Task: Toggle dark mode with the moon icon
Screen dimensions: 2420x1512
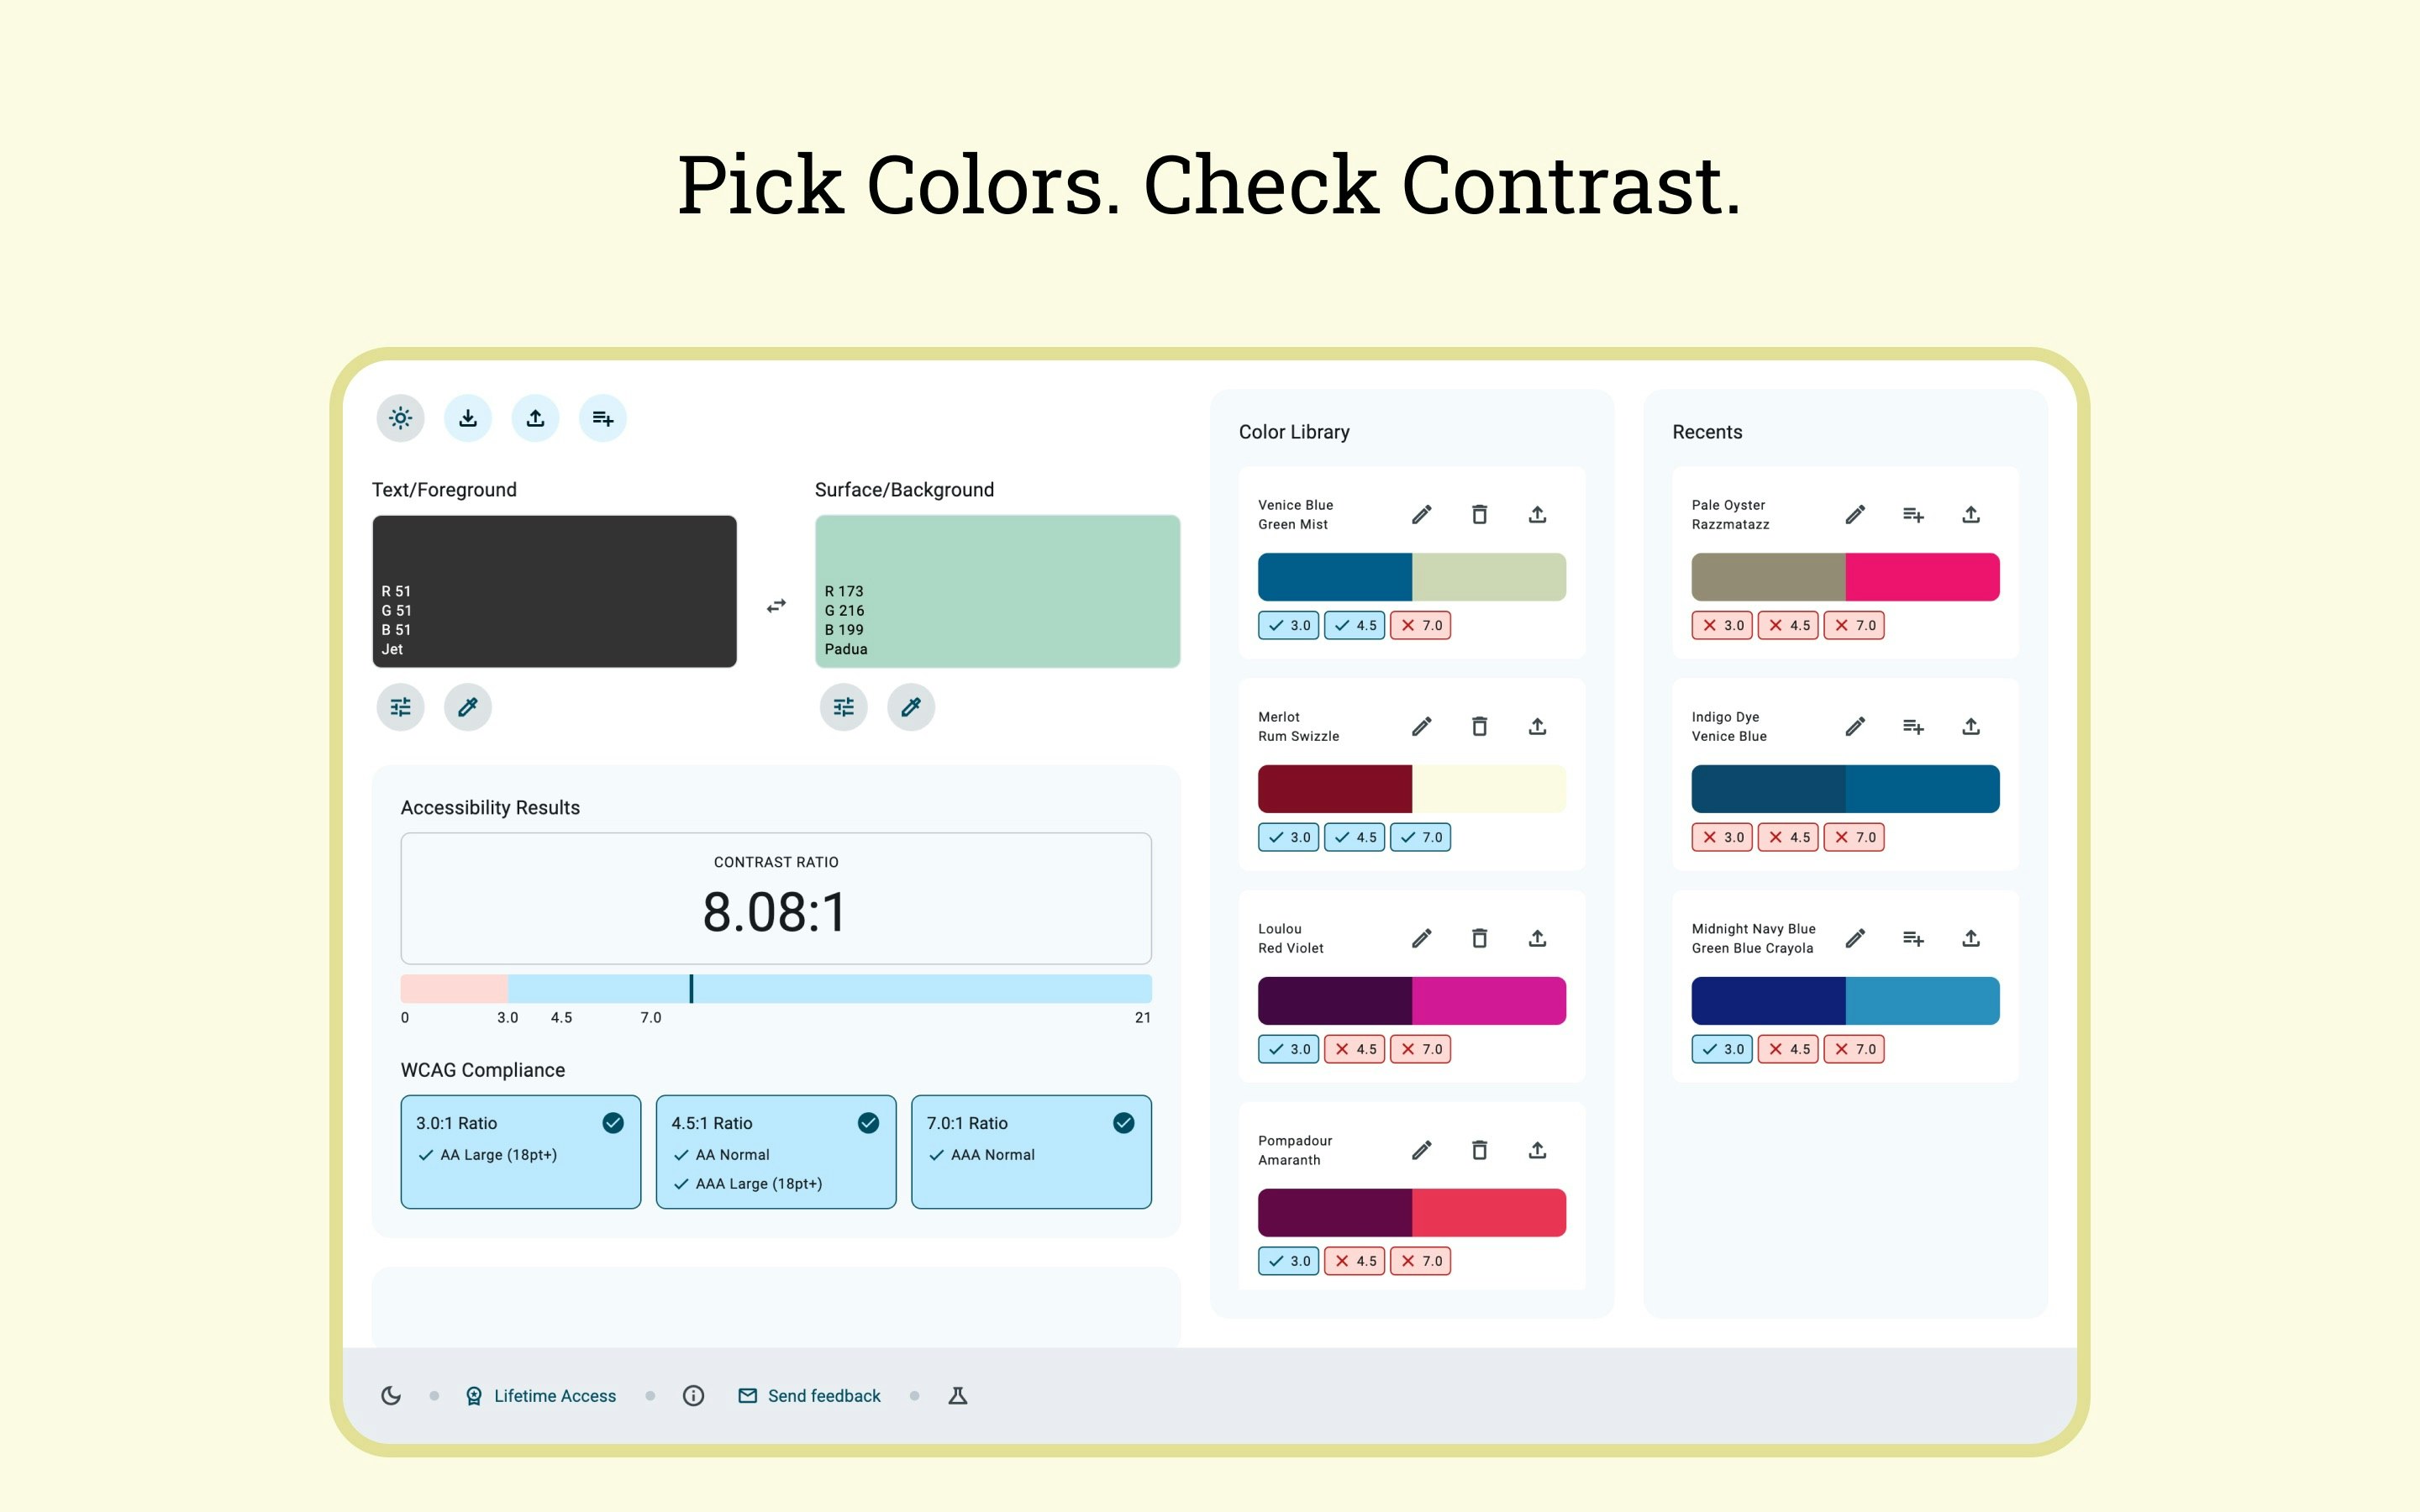Action: pyautogui.click(x=390, y=1395)
